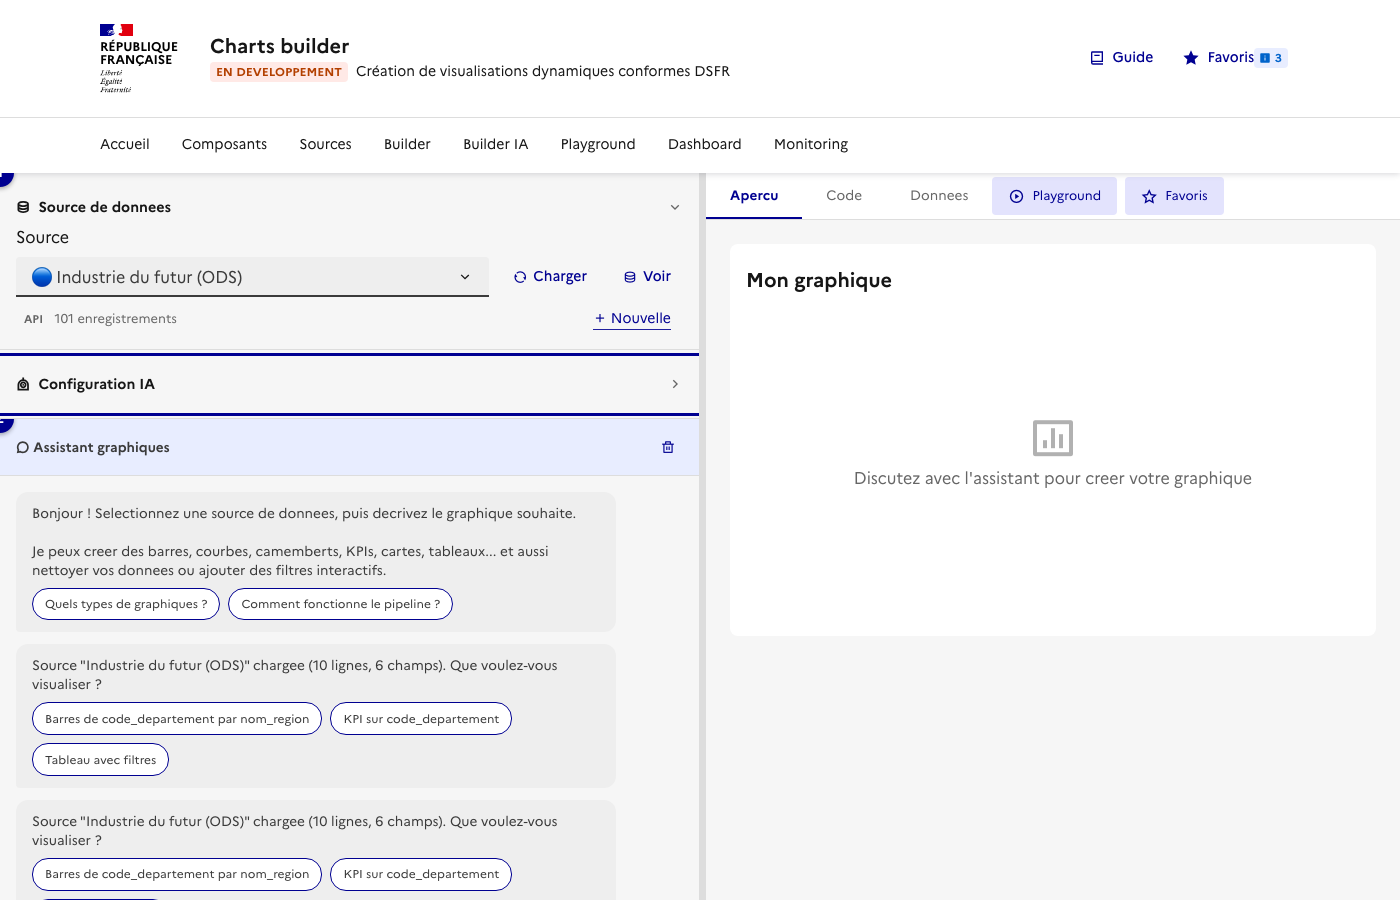Open the Monitoring menu item
1400x900 pixels.
tap(810, 144)
